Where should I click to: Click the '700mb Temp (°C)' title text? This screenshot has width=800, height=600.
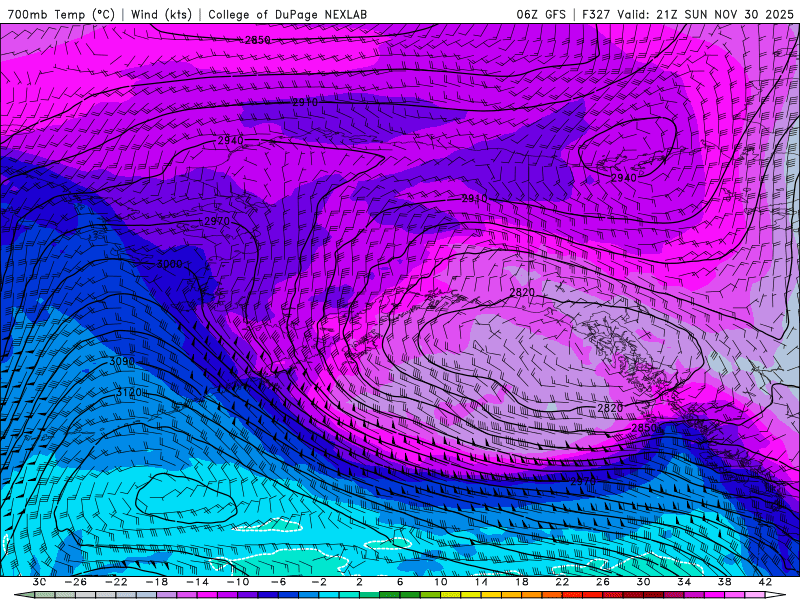61,14
